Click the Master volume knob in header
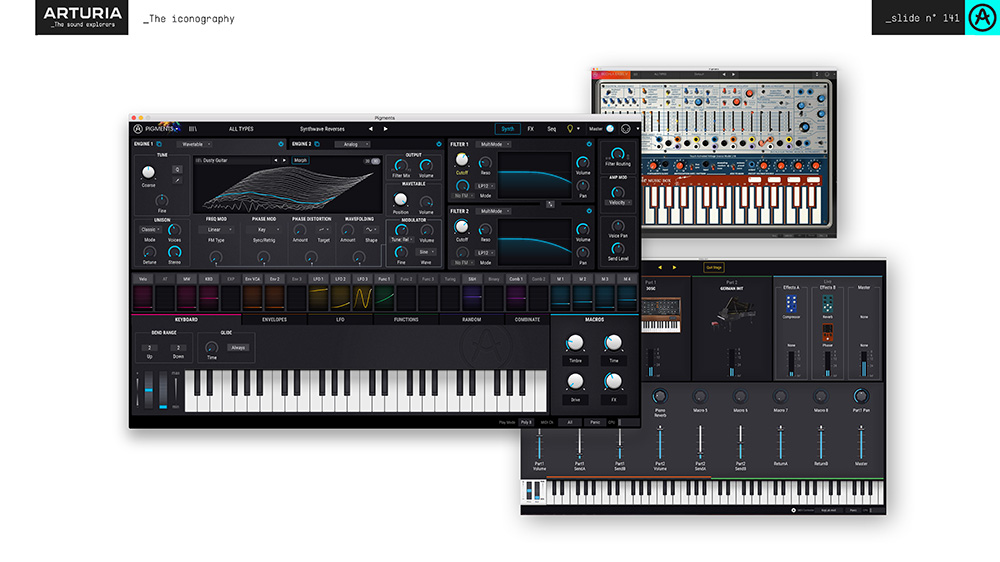 pyautogui.click(x=610, y=129)
